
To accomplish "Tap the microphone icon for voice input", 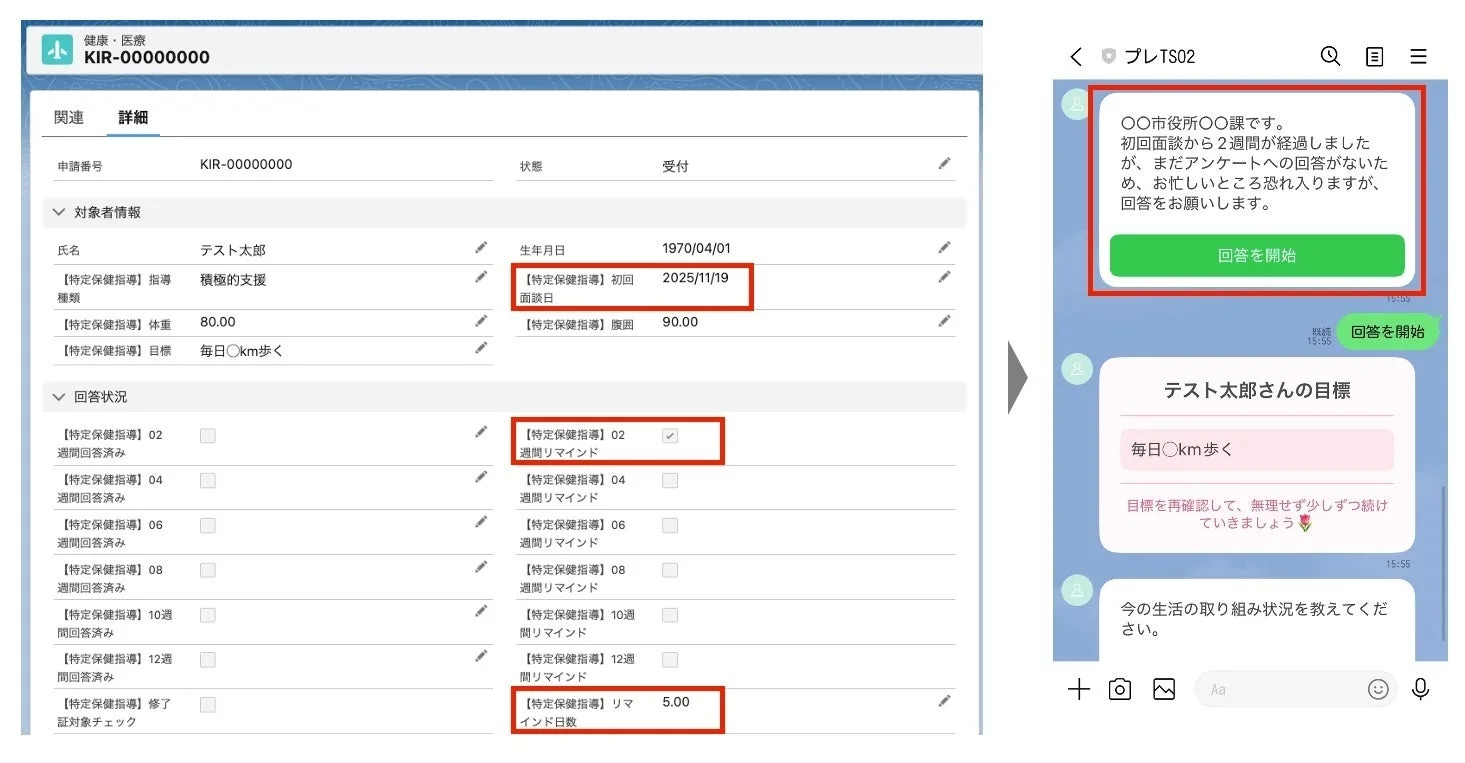I will point(1421,689).
